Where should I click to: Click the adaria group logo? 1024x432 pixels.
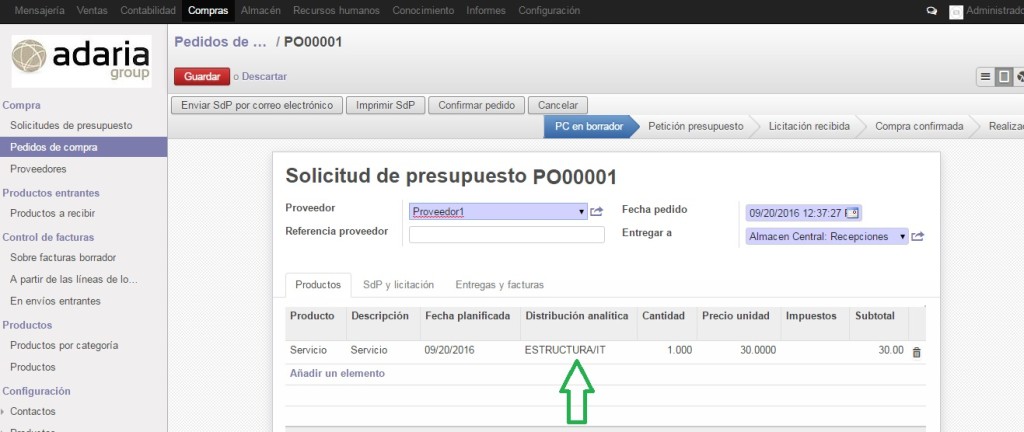82,61
